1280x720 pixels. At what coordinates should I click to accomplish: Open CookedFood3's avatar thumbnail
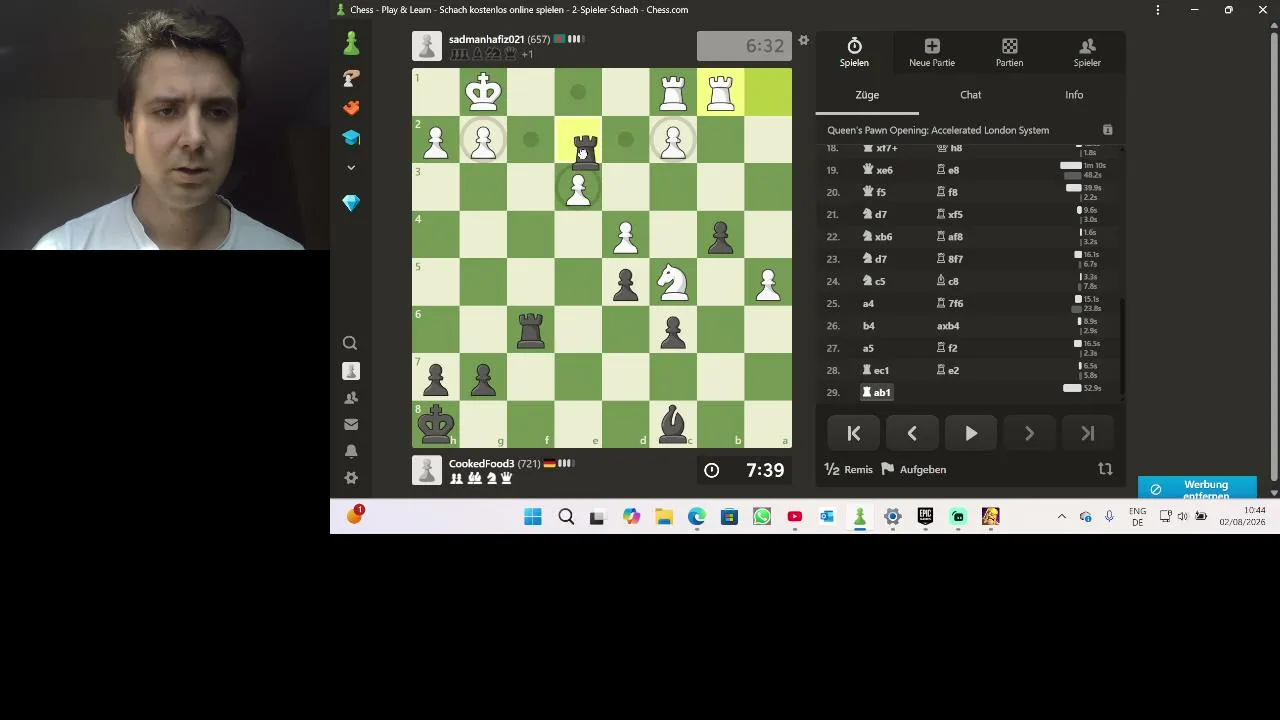point(427,470)
